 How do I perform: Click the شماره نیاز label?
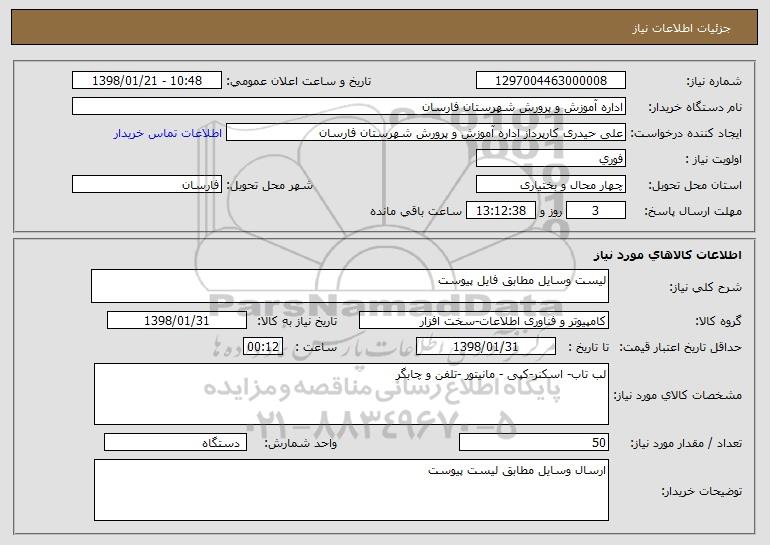point(714,81)
